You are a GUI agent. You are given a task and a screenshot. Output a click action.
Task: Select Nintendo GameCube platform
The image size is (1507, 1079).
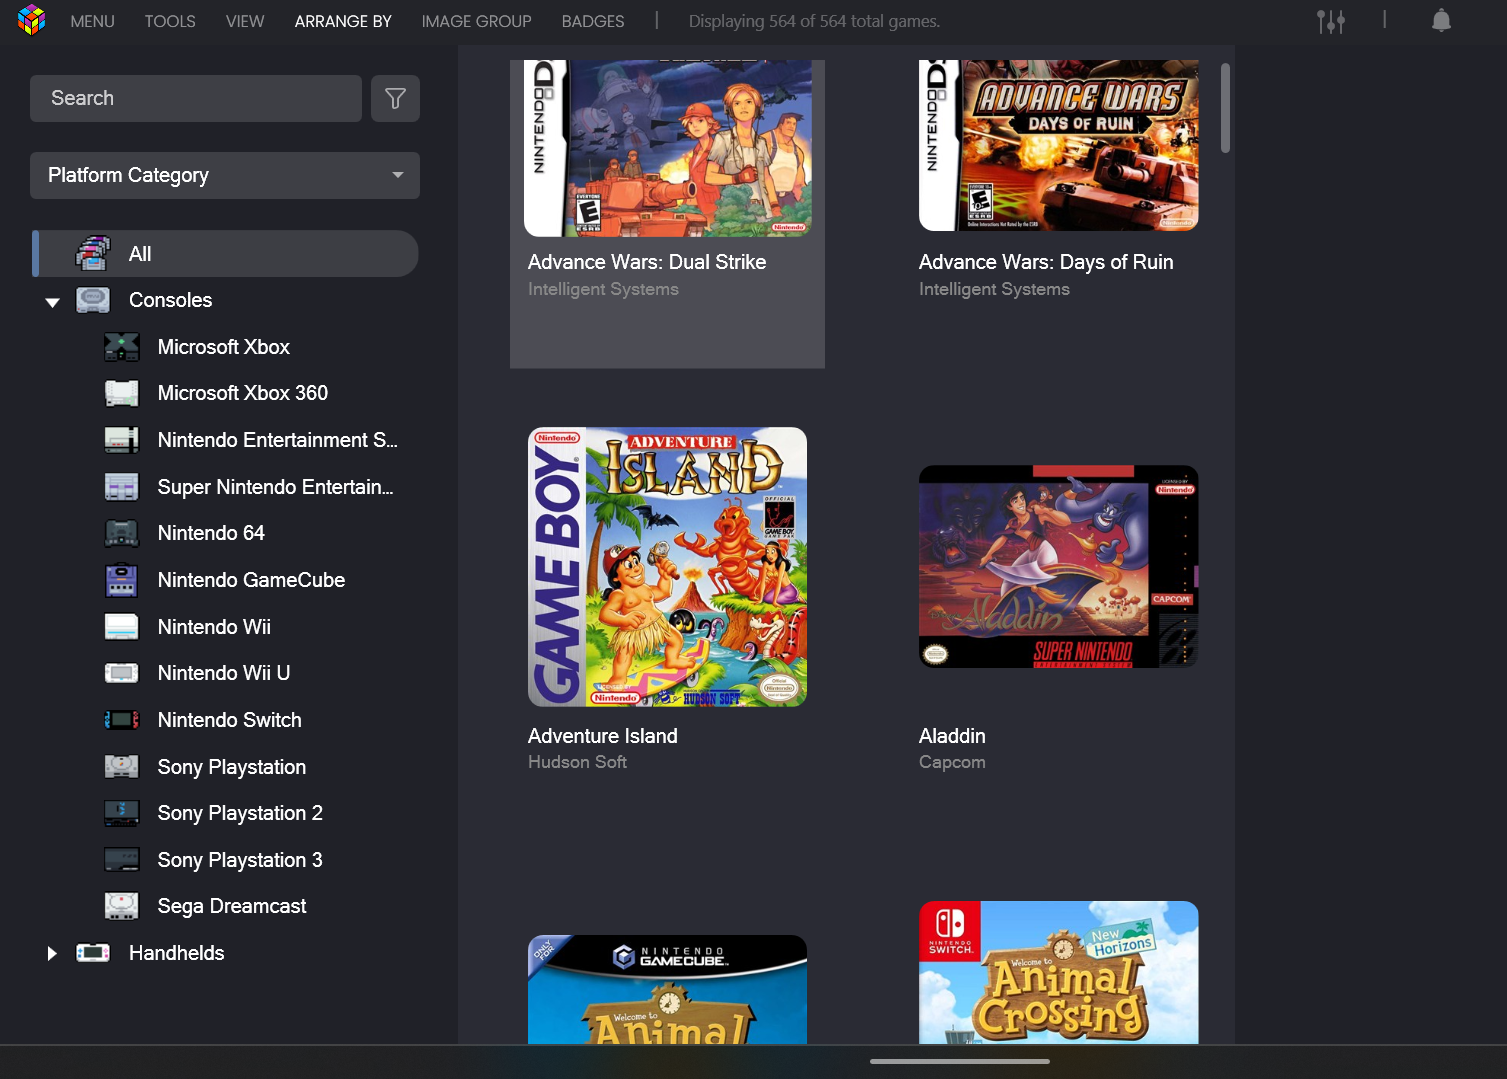[x=251, y=580]
